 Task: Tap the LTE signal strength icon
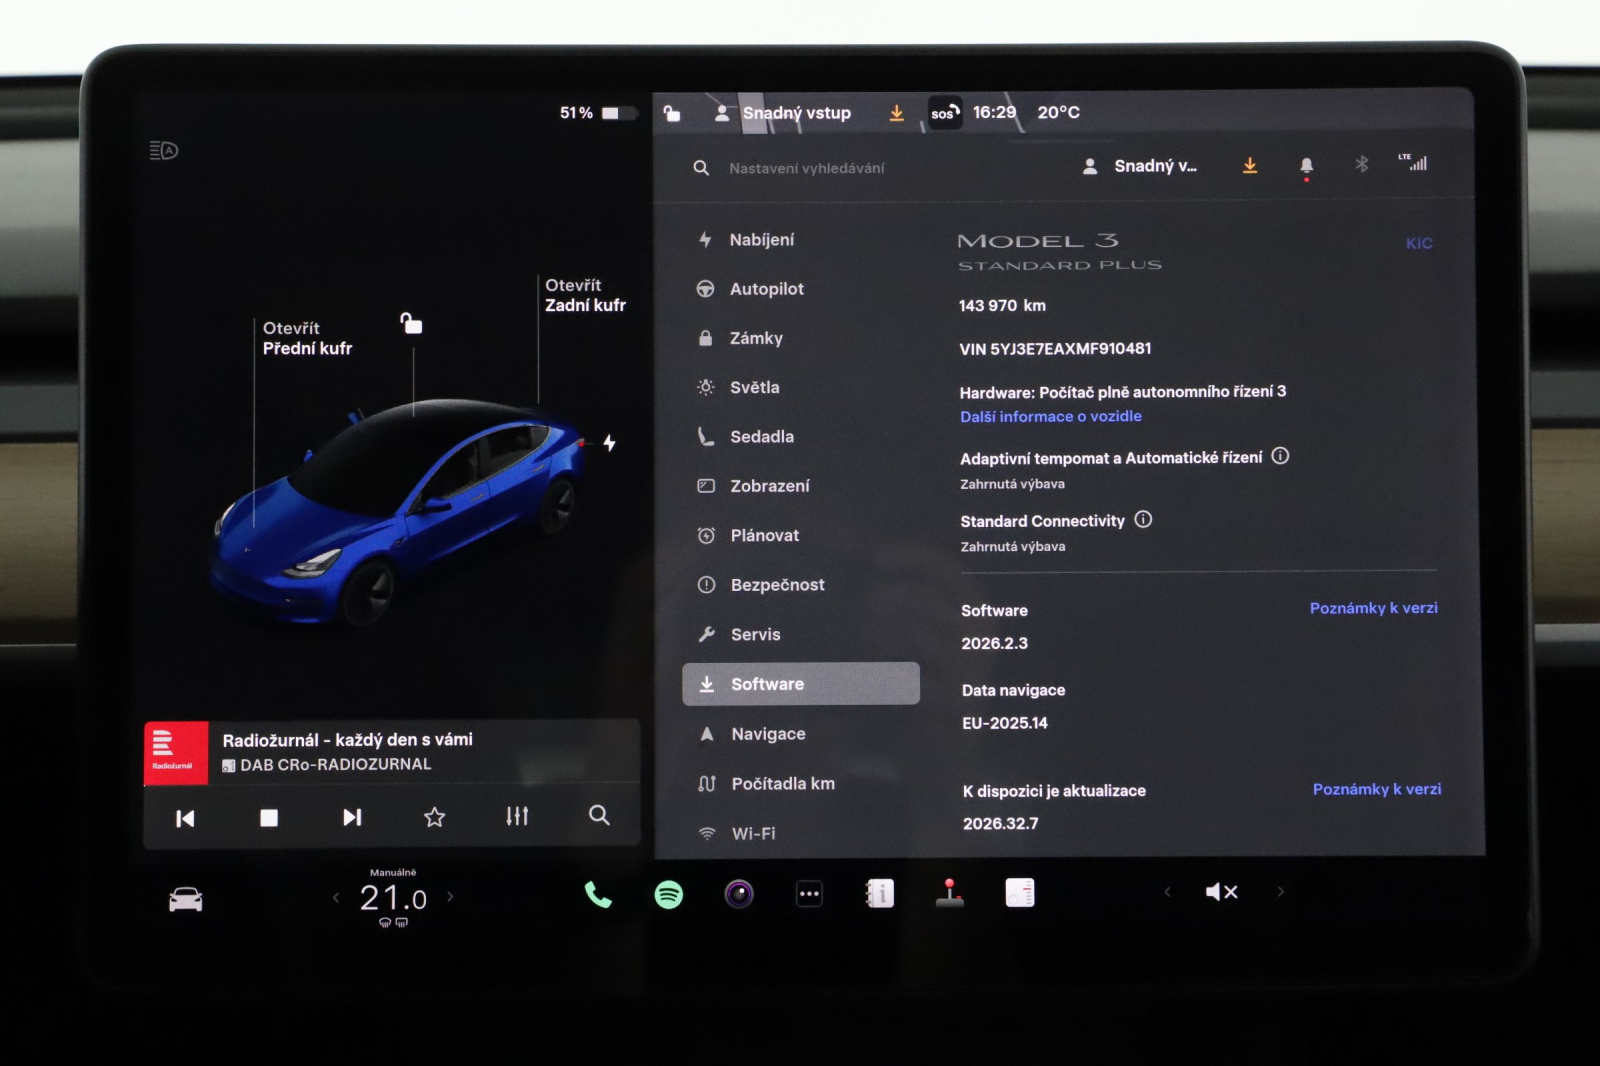pyautogui.click(x=1413, y=163)
